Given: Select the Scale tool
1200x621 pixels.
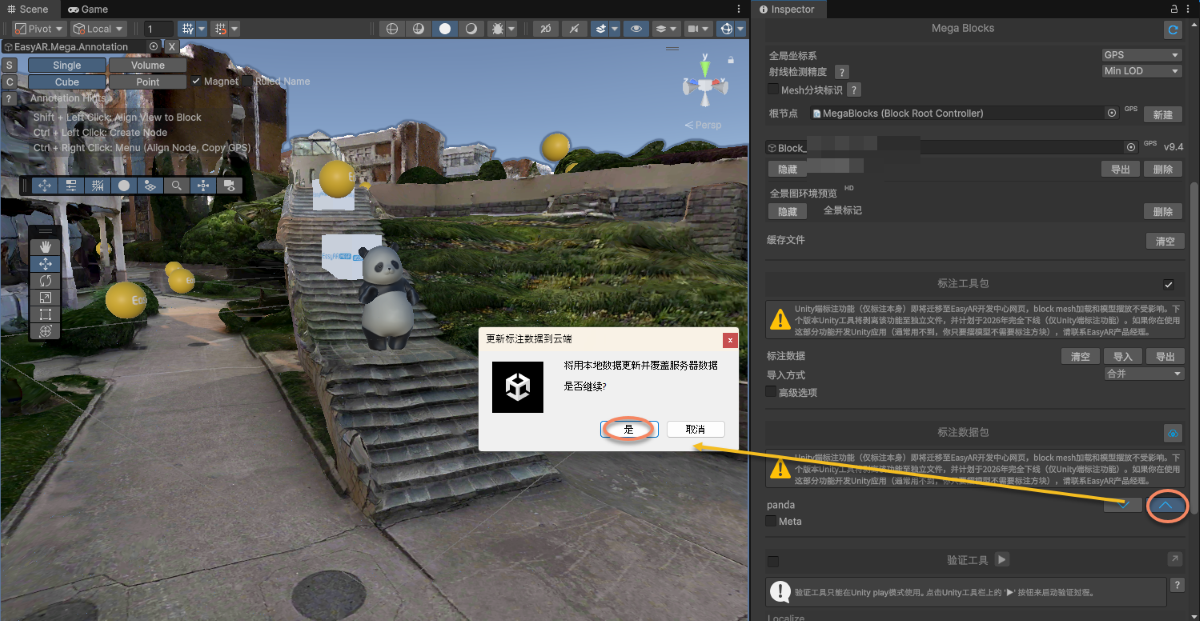Looking at the screenshot, I should 45,298.
